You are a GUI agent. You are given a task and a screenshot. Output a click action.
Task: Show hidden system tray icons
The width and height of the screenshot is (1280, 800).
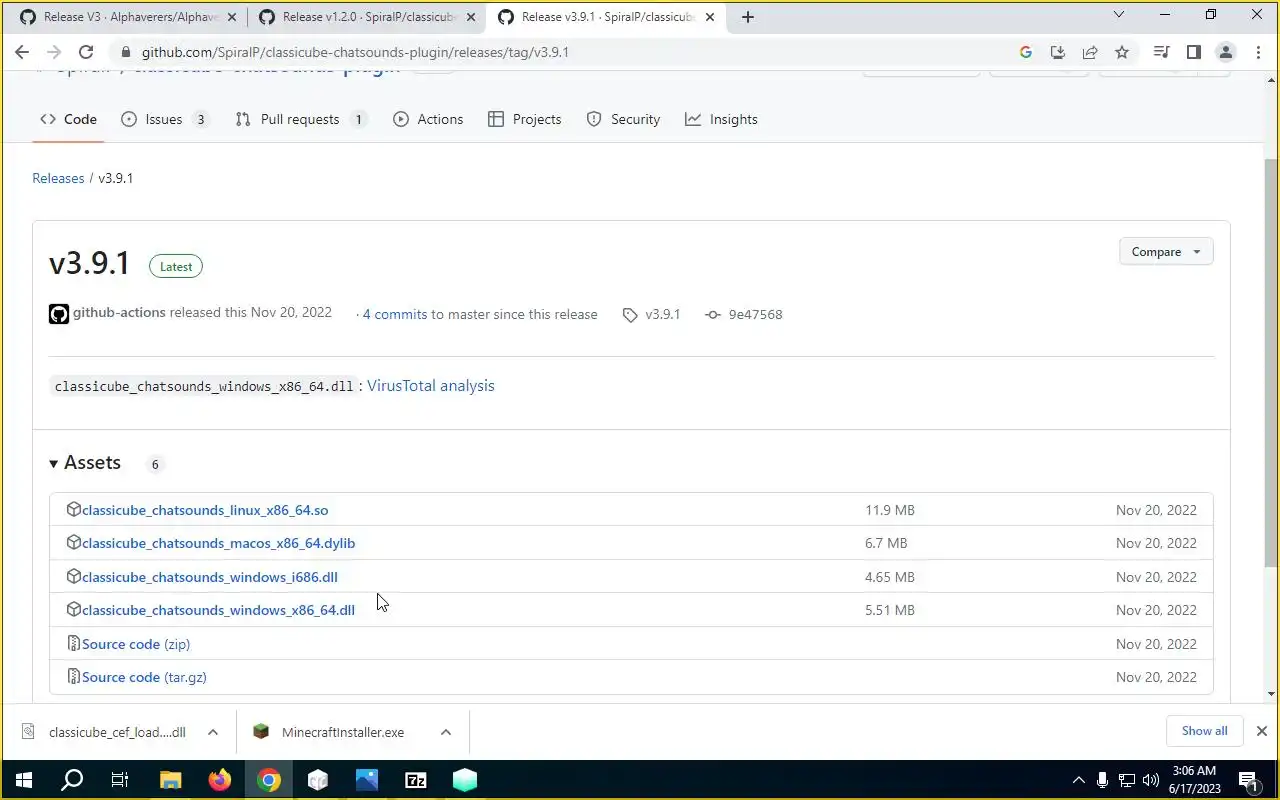tap(1078, 780)
